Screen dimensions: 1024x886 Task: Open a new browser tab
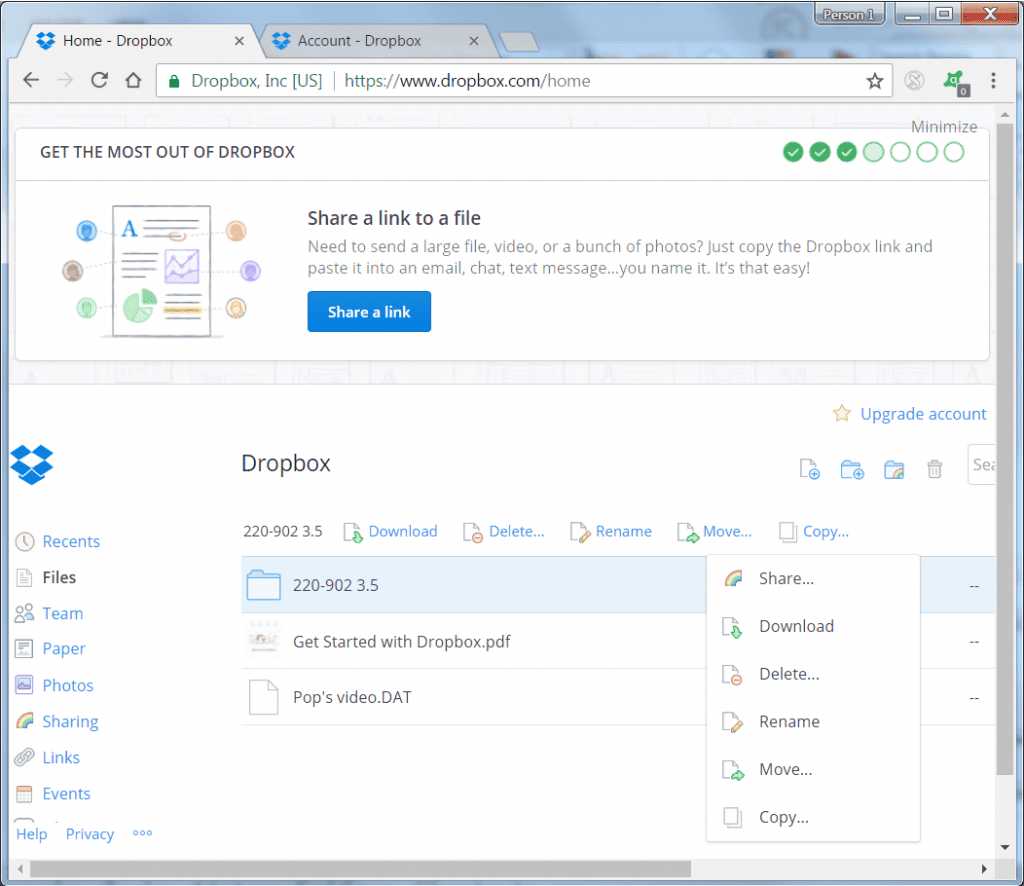519,42
